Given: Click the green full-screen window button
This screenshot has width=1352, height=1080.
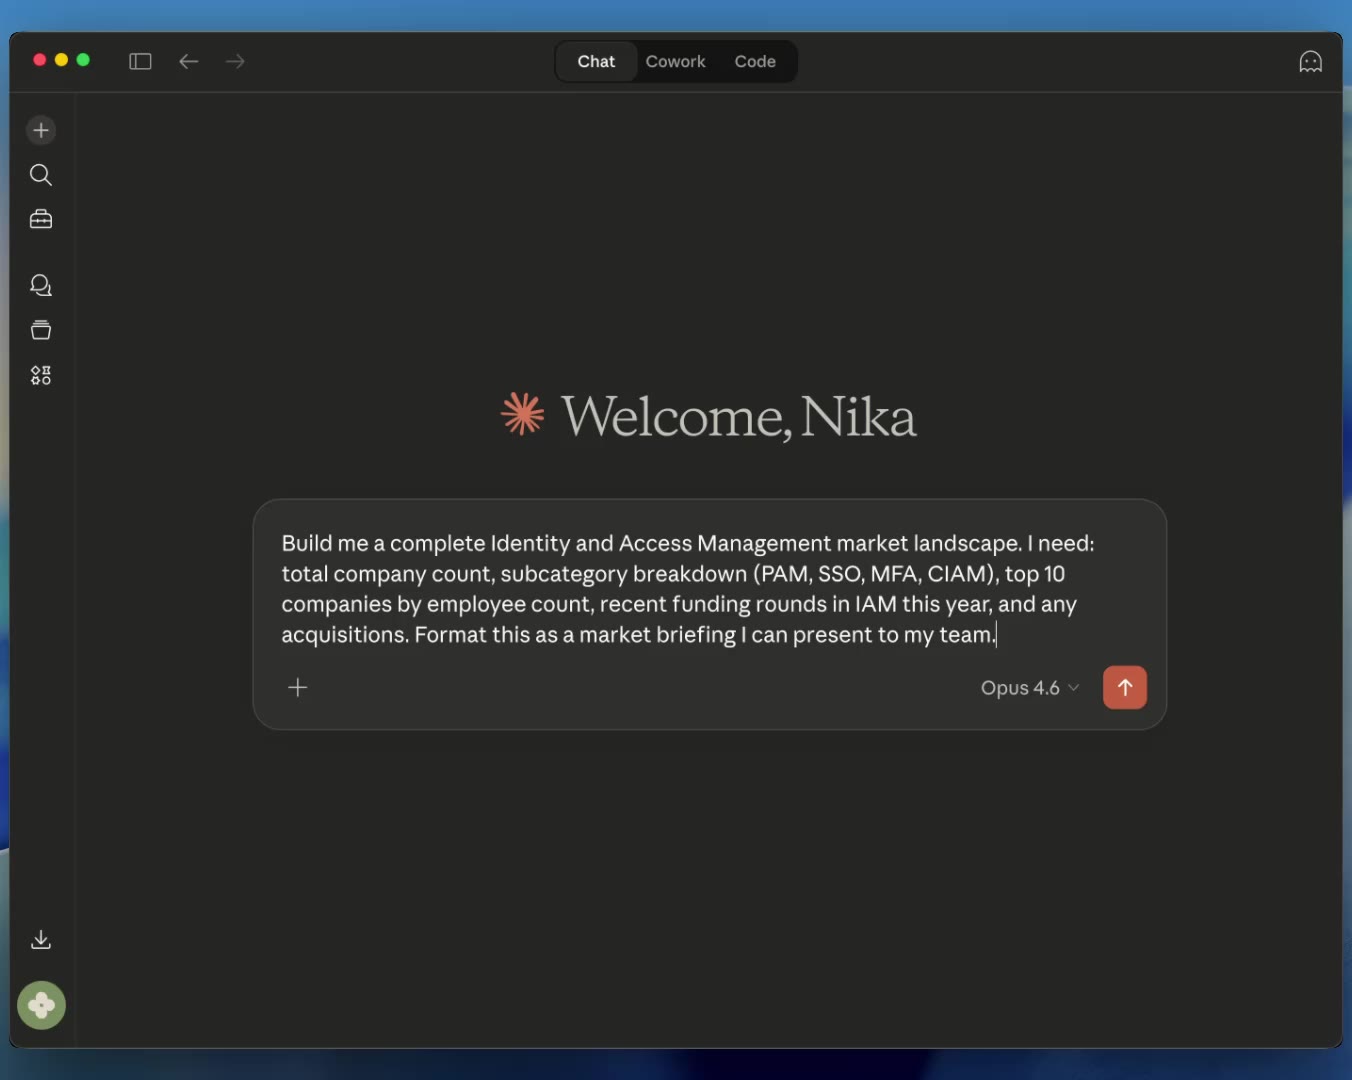Looking at the screenshot, I should coord(83,60).
